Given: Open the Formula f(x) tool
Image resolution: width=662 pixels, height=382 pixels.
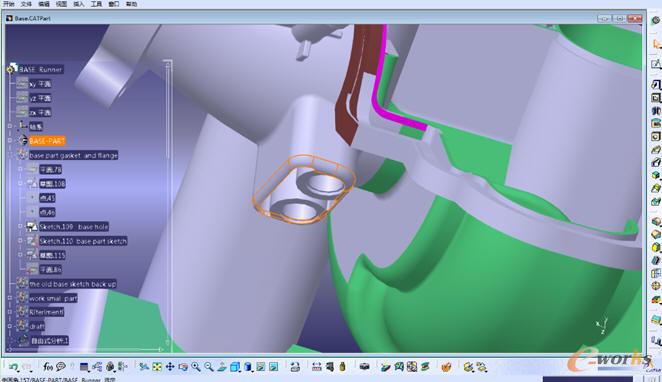Looking at the screenshot, I should pyautogui.click(x=48, y=367).
